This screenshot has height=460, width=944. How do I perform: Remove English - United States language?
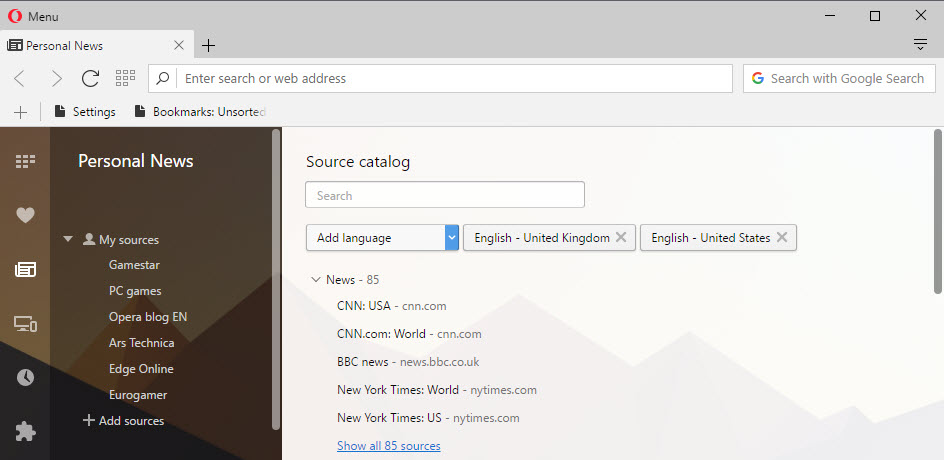tap(782, 237)
